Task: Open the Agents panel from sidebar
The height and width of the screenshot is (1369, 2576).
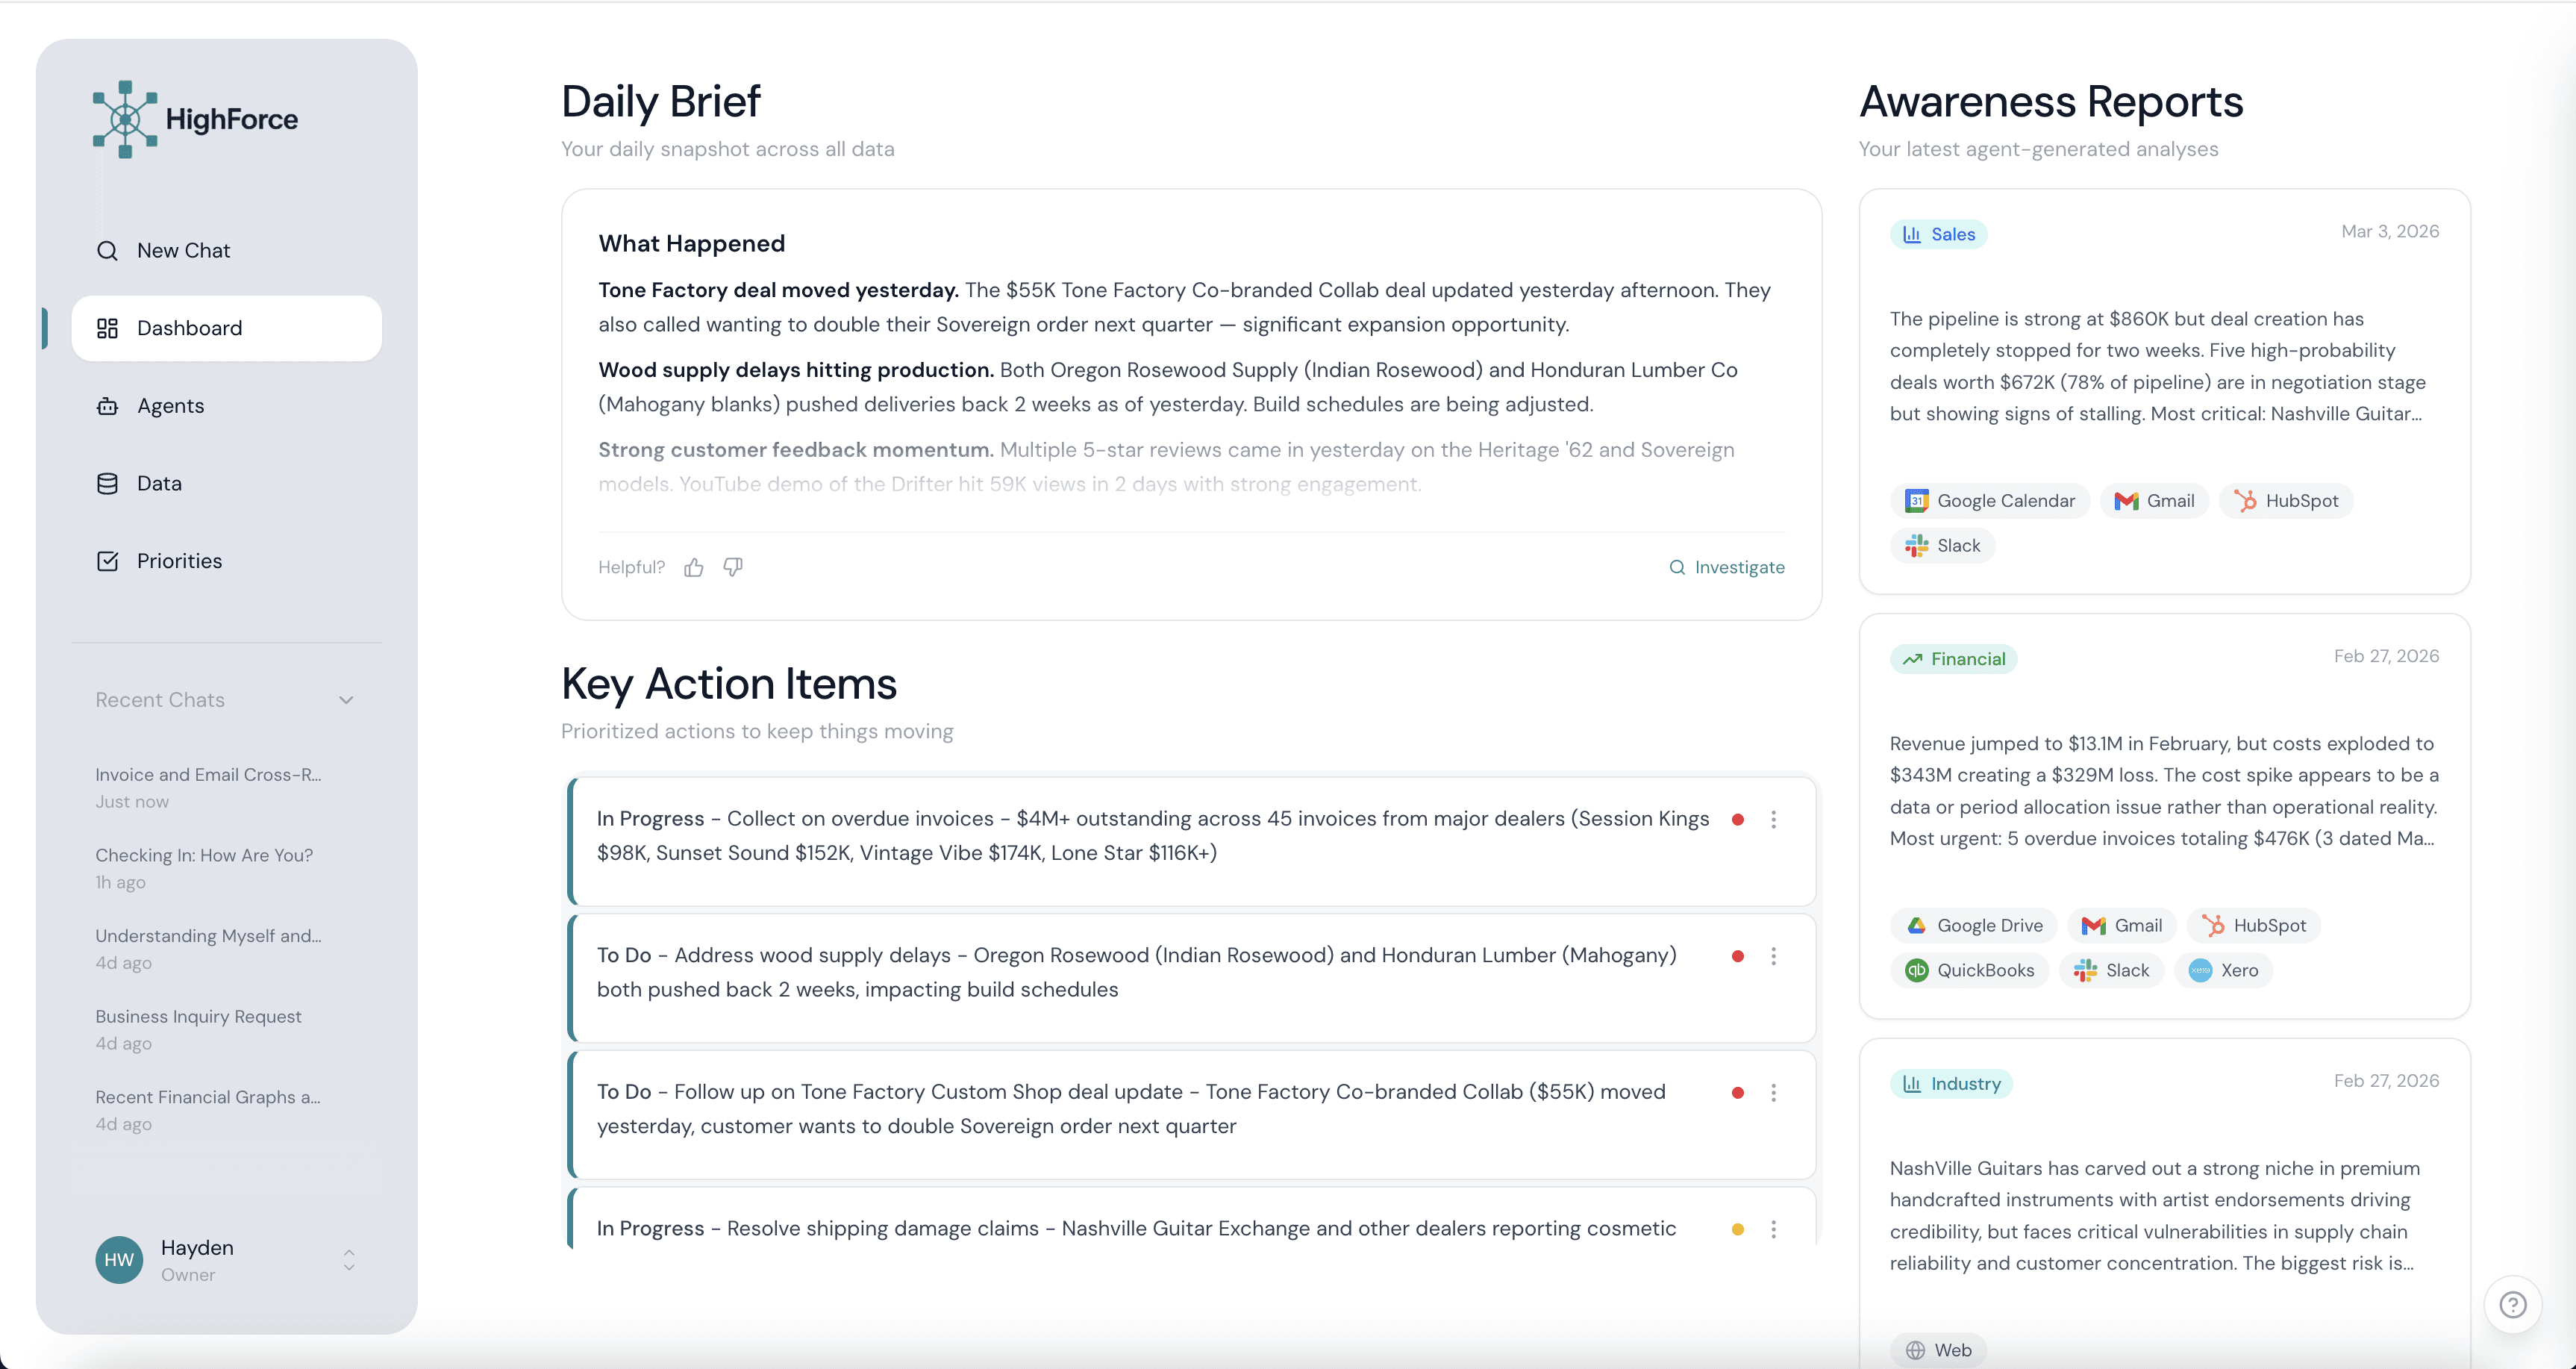Action: [x=172, y=406]
